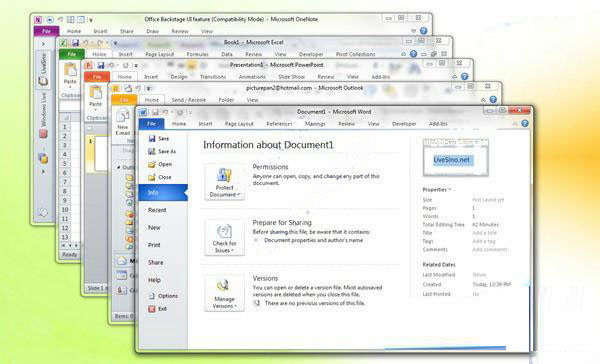Click Outlook New E-mail icon
The image size is (600, 364).
(123, 116)
